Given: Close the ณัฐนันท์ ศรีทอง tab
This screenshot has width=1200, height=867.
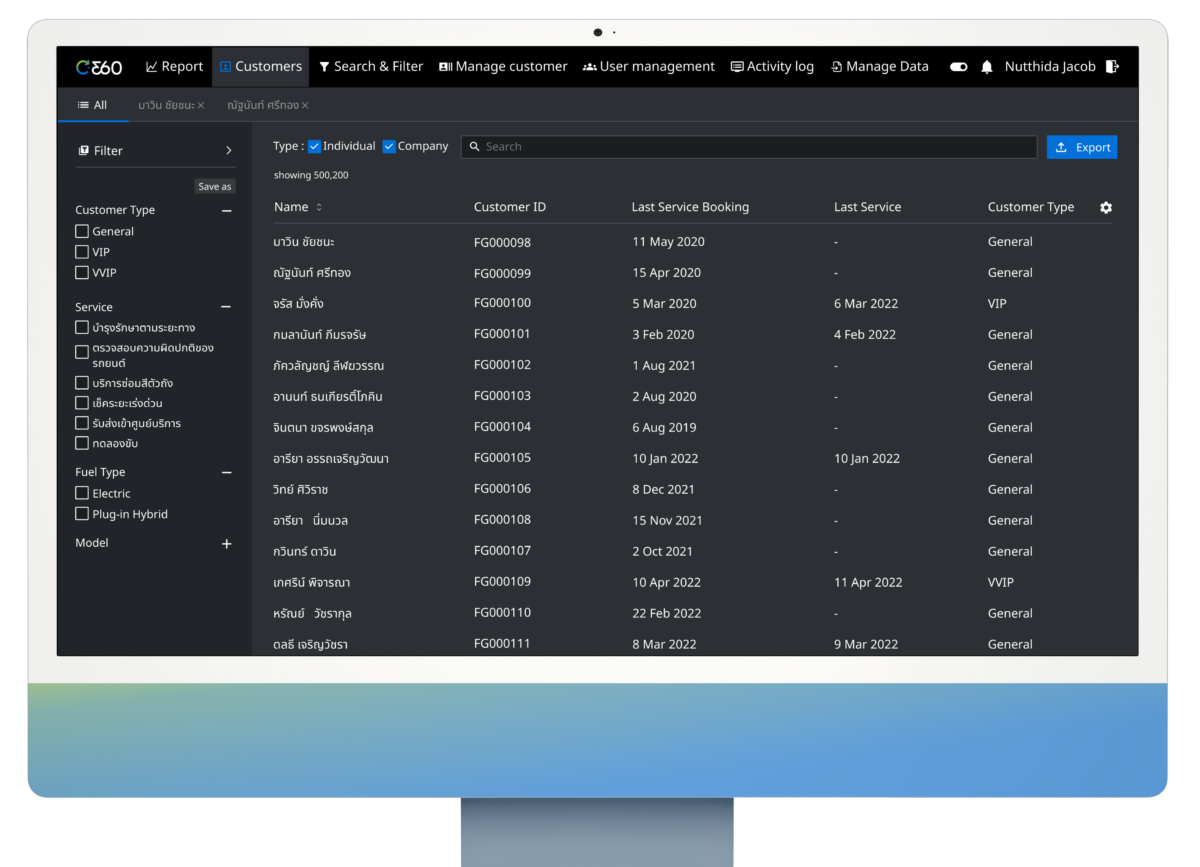Looking at the screenshot, I should (305, 105).
